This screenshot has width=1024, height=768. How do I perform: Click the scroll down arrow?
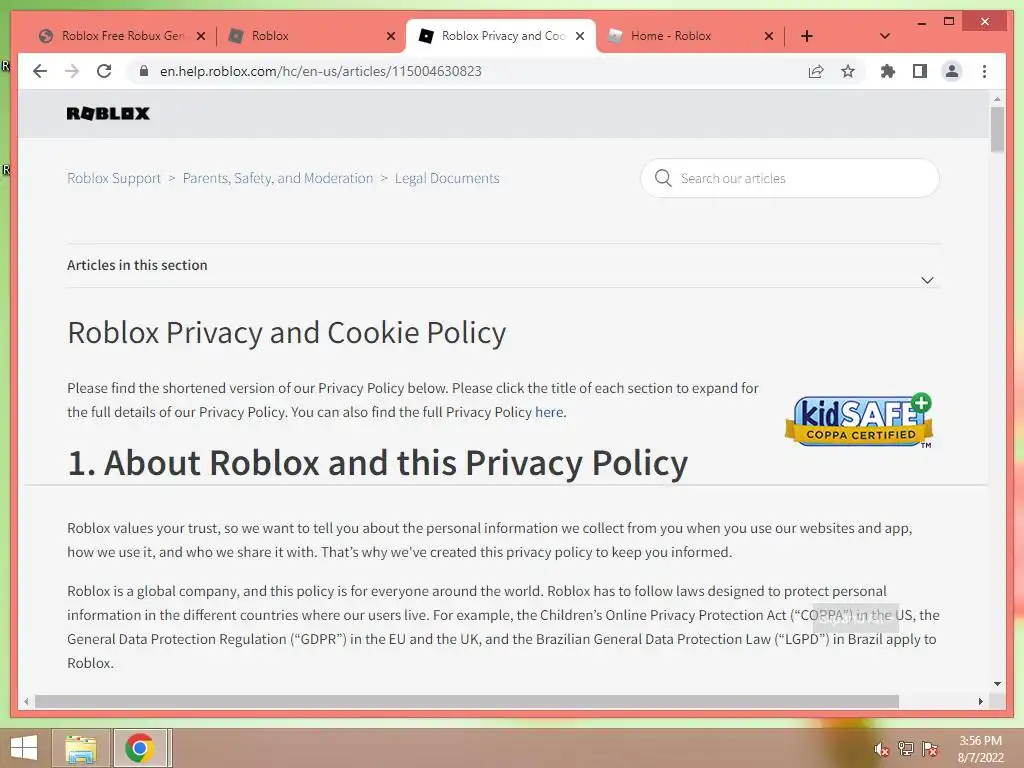coord(997,683)
